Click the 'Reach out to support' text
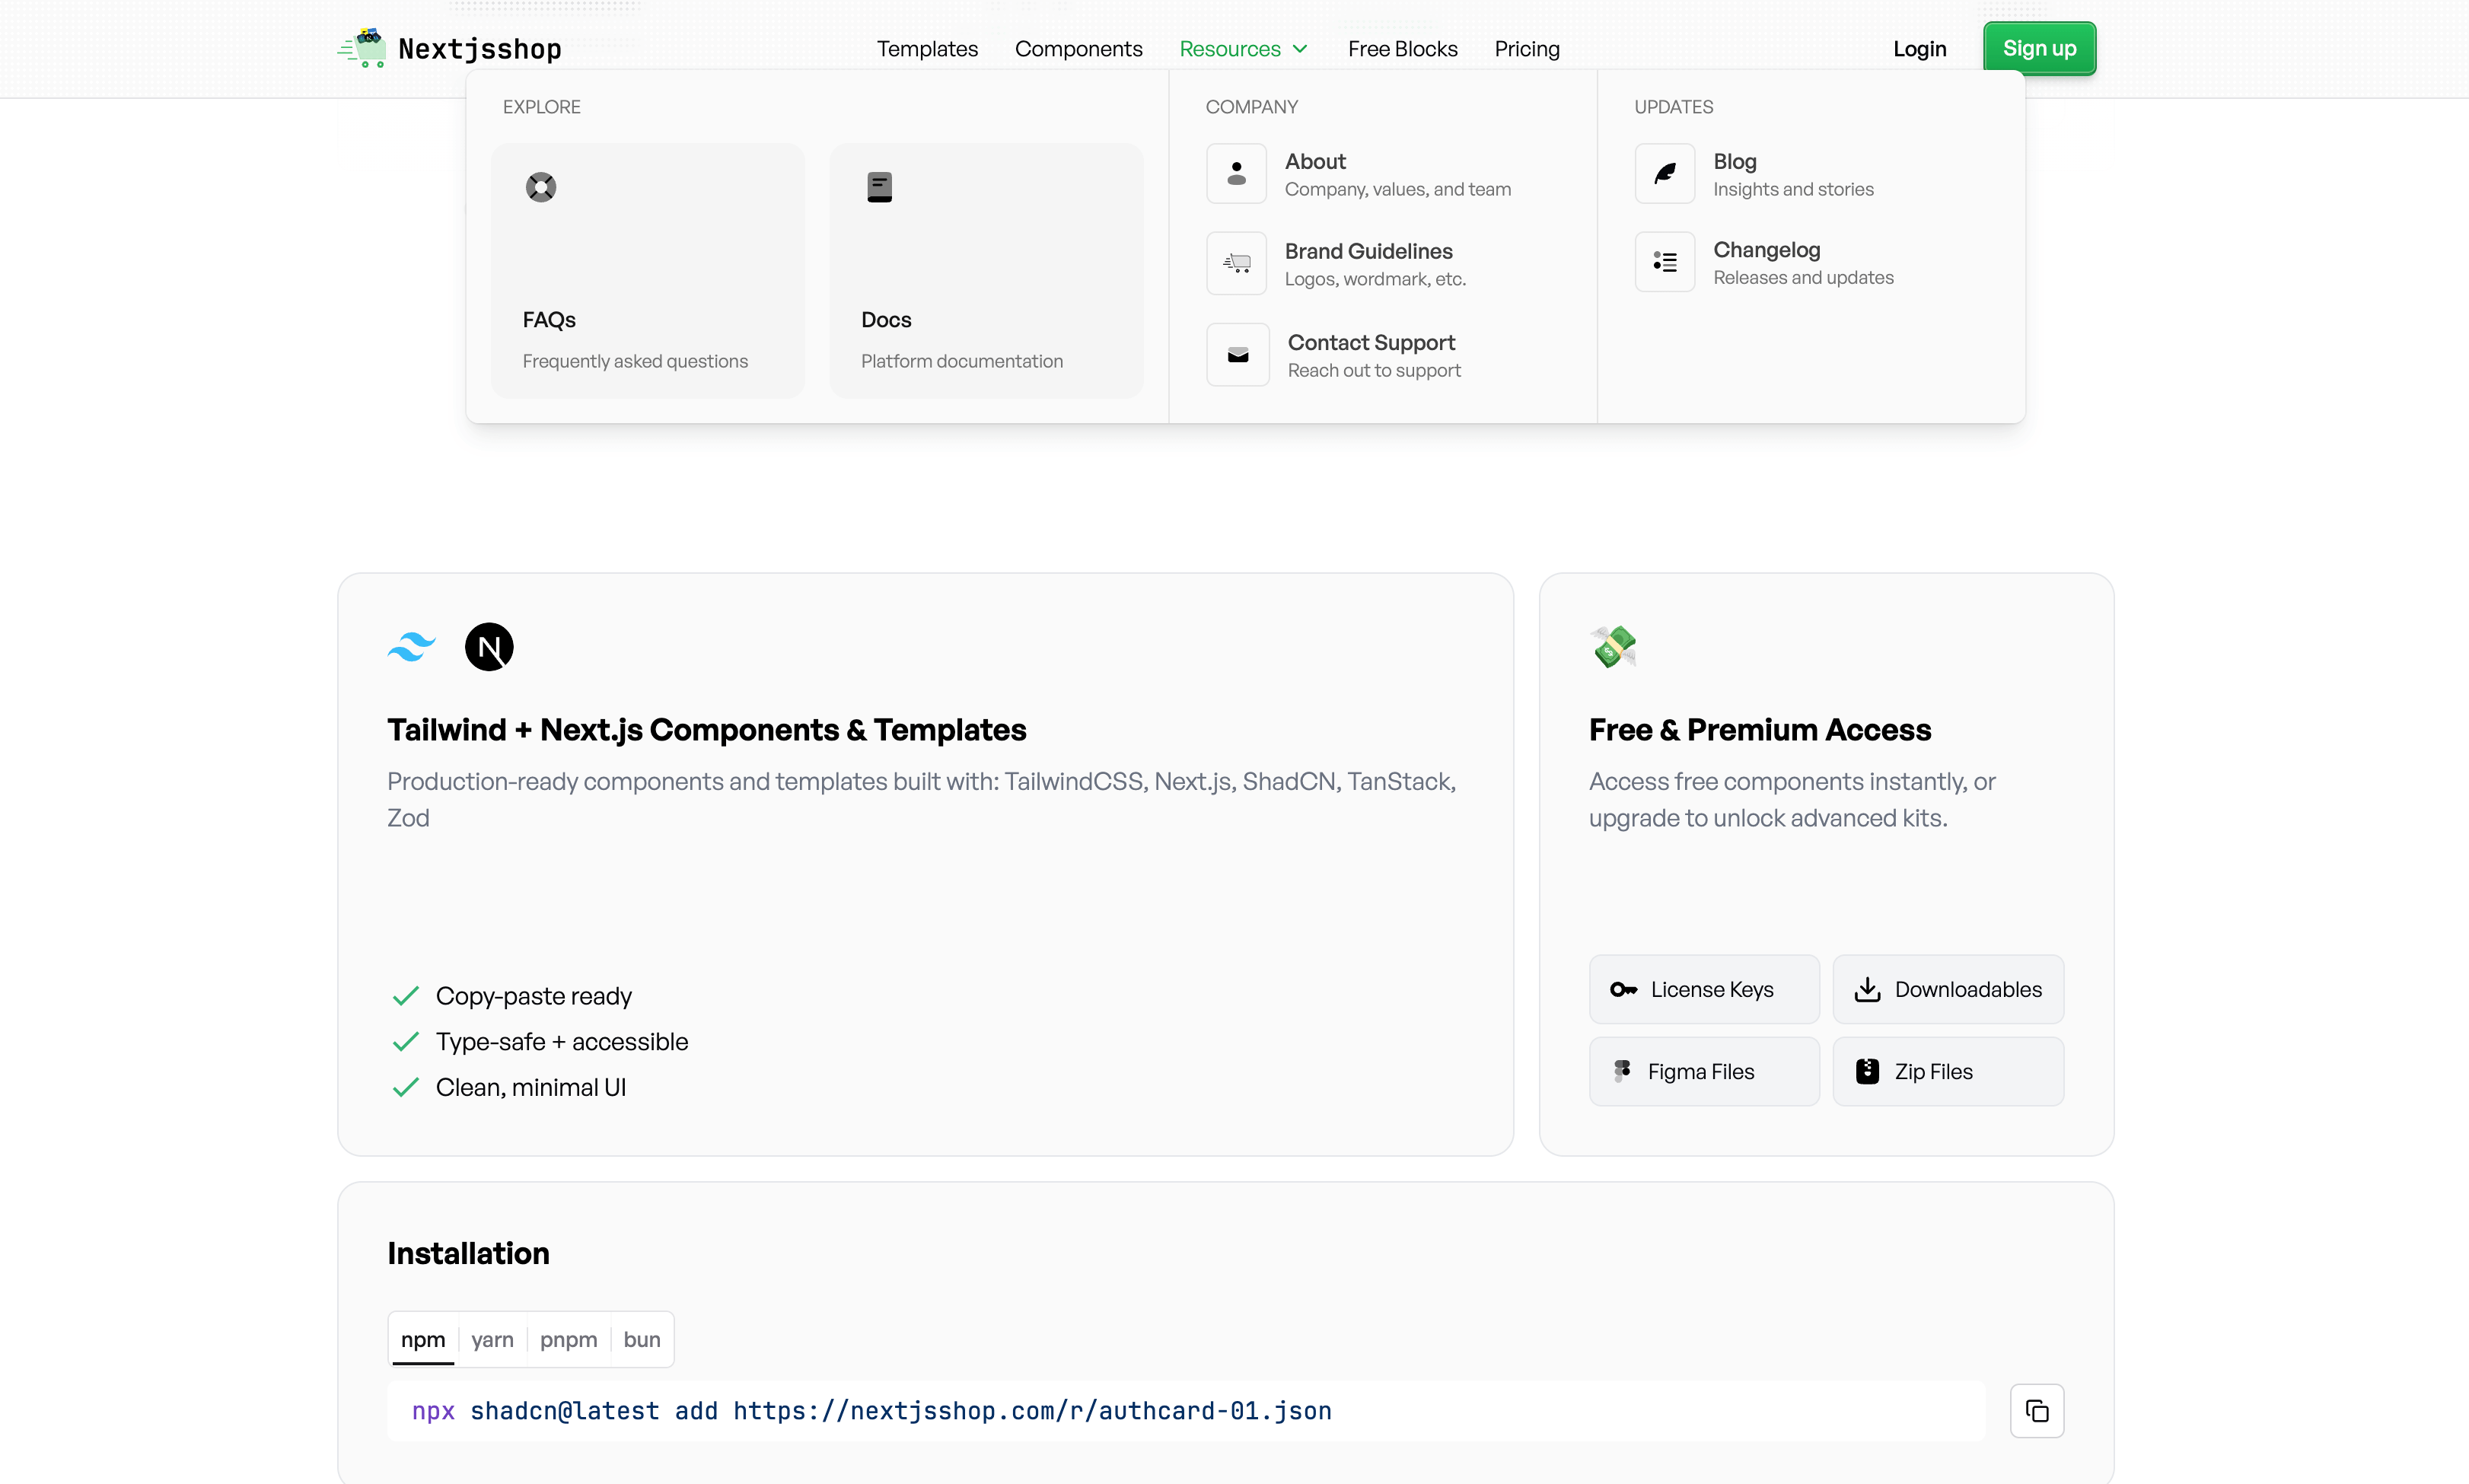 1374,371
